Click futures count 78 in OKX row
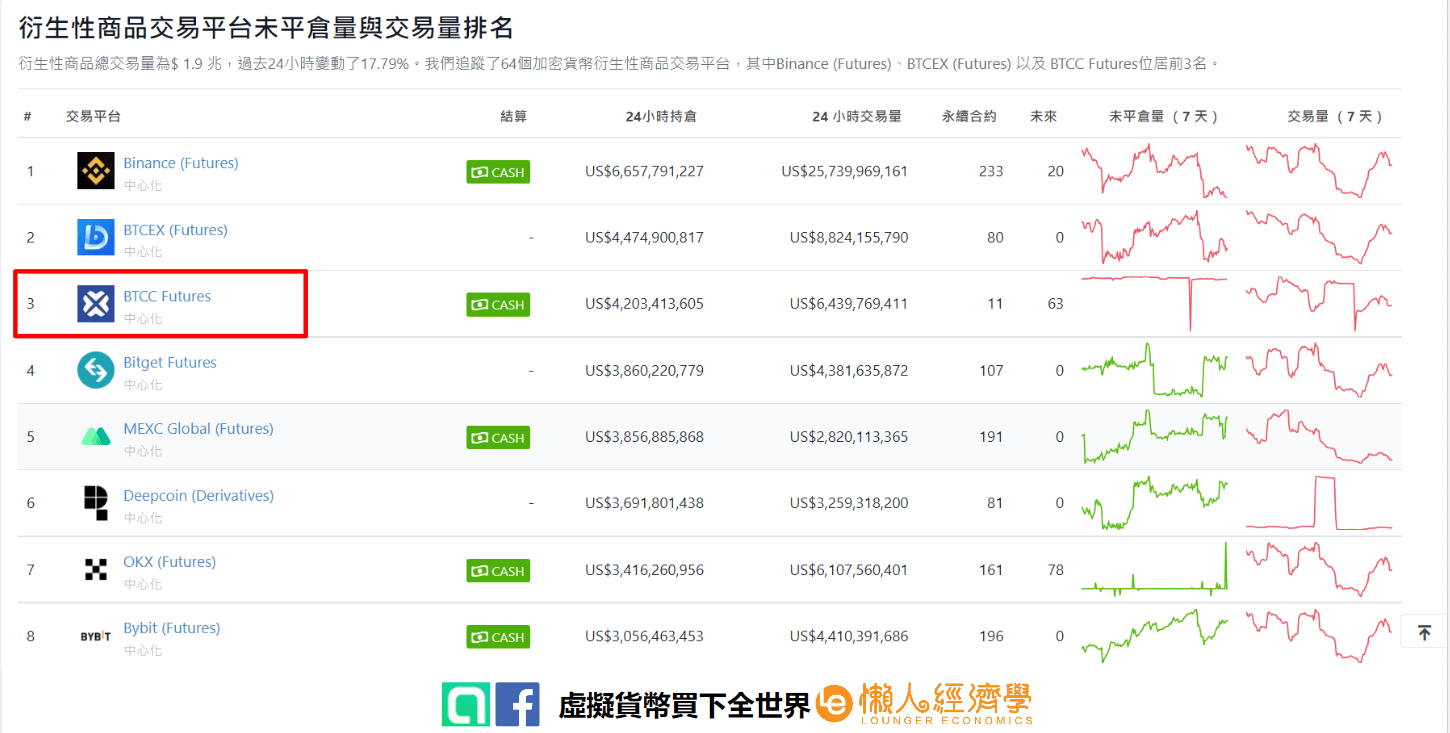The image size is (1450, 733). [1055, 570]
